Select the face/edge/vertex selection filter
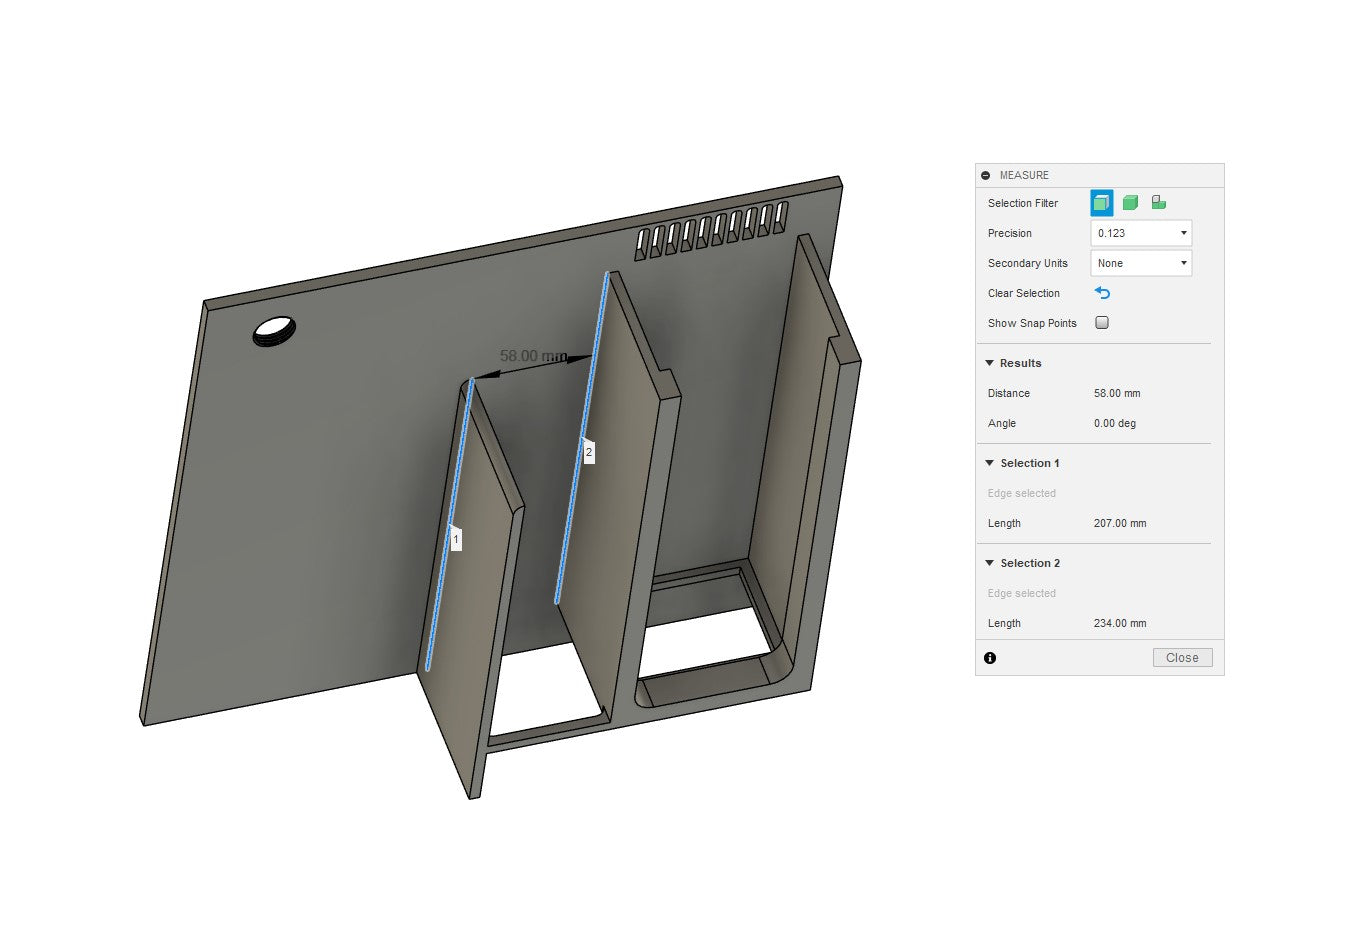Image resolution: width=1352 pixels, height=952 pixels. pos(1101,203)
